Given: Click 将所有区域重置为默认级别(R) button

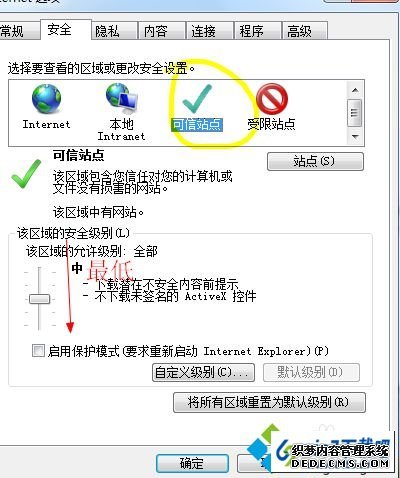Looking at the screenshot, I should [x=269, y=403].
